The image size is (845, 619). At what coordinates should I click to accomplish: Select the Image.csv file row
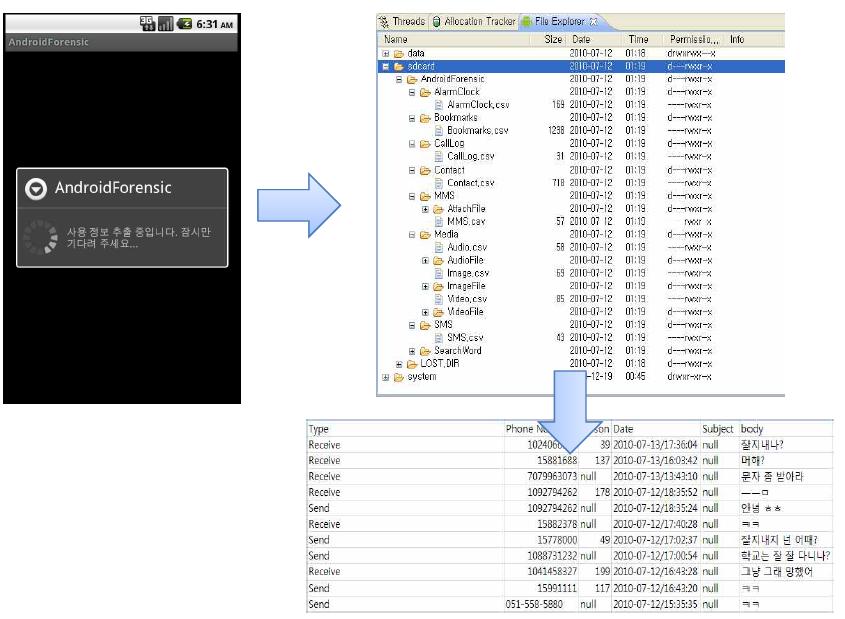pos(468,273)
